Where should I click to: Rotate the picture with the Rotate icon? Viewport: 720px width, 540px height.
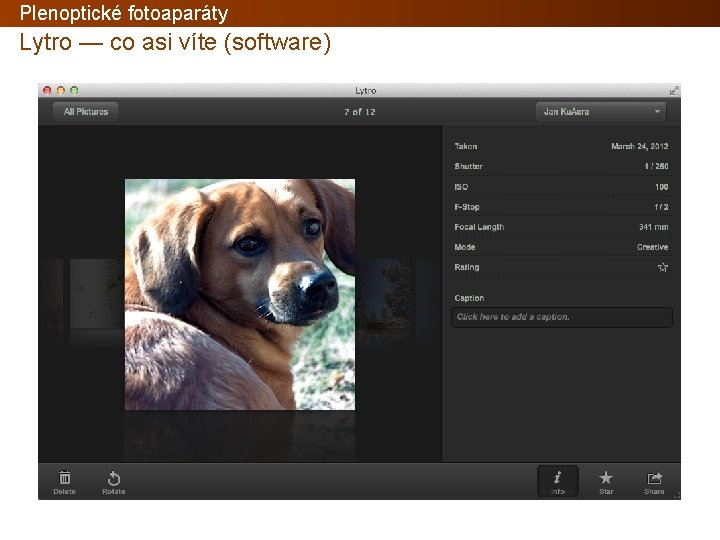click(x=113, y=478)
